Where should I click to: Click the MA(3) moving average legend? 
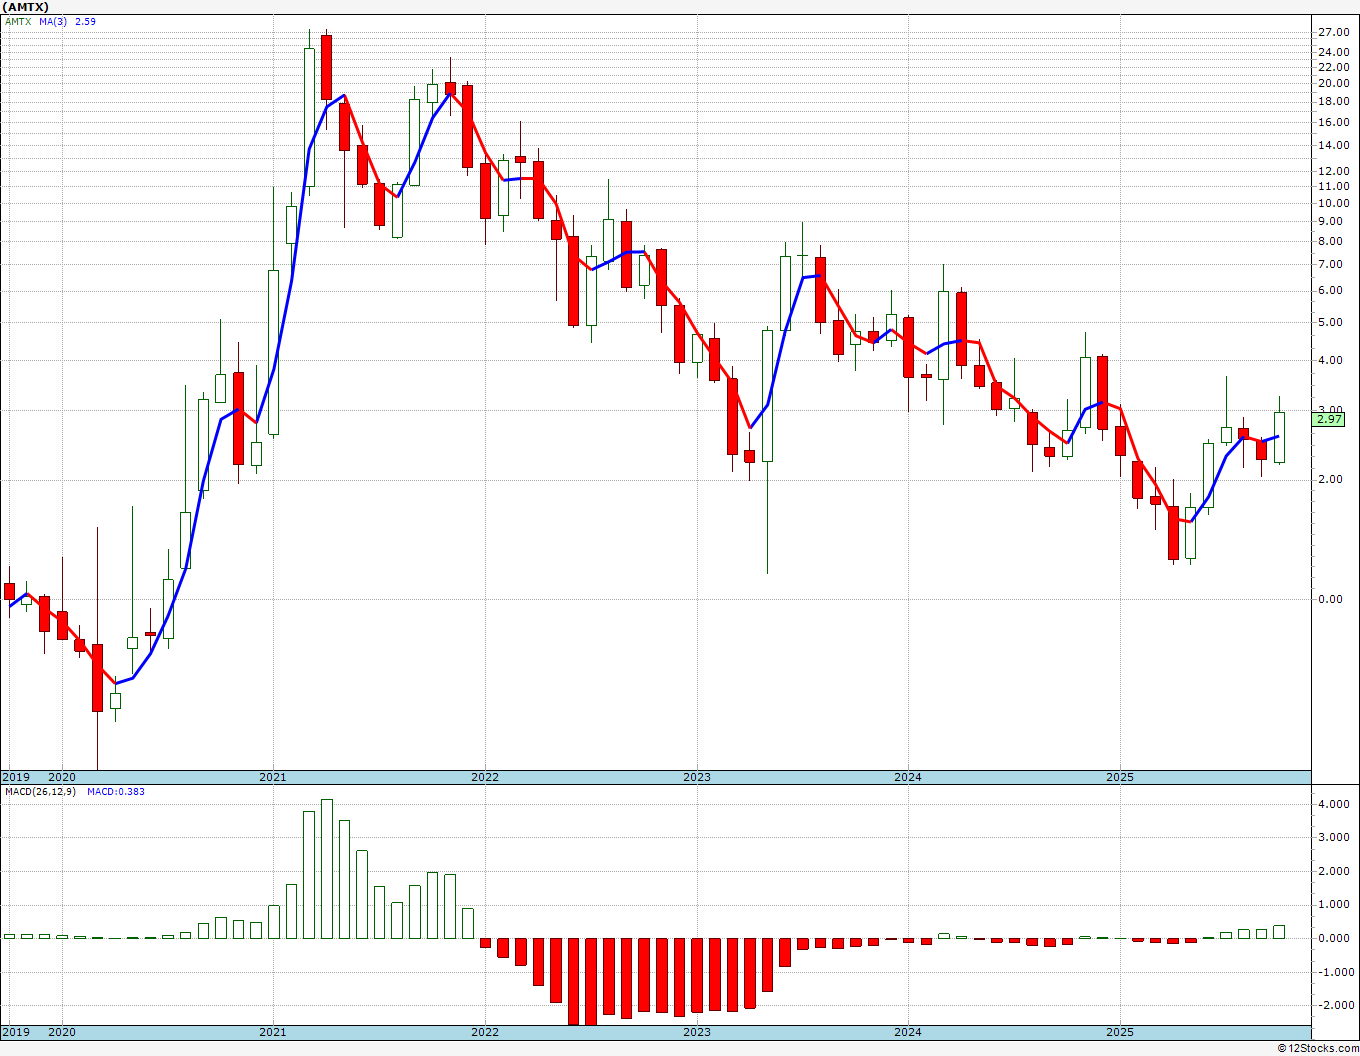click(x=54, y=21)
